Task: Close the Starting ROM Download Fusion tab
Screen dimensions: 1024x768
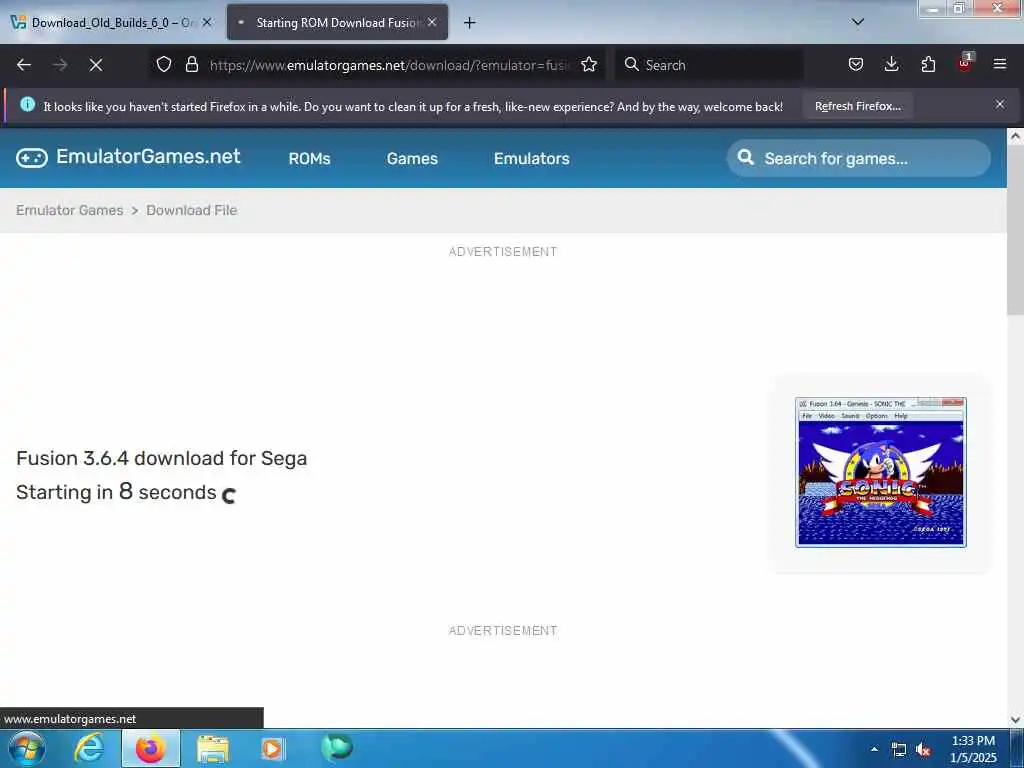Action: coord(432,22)
